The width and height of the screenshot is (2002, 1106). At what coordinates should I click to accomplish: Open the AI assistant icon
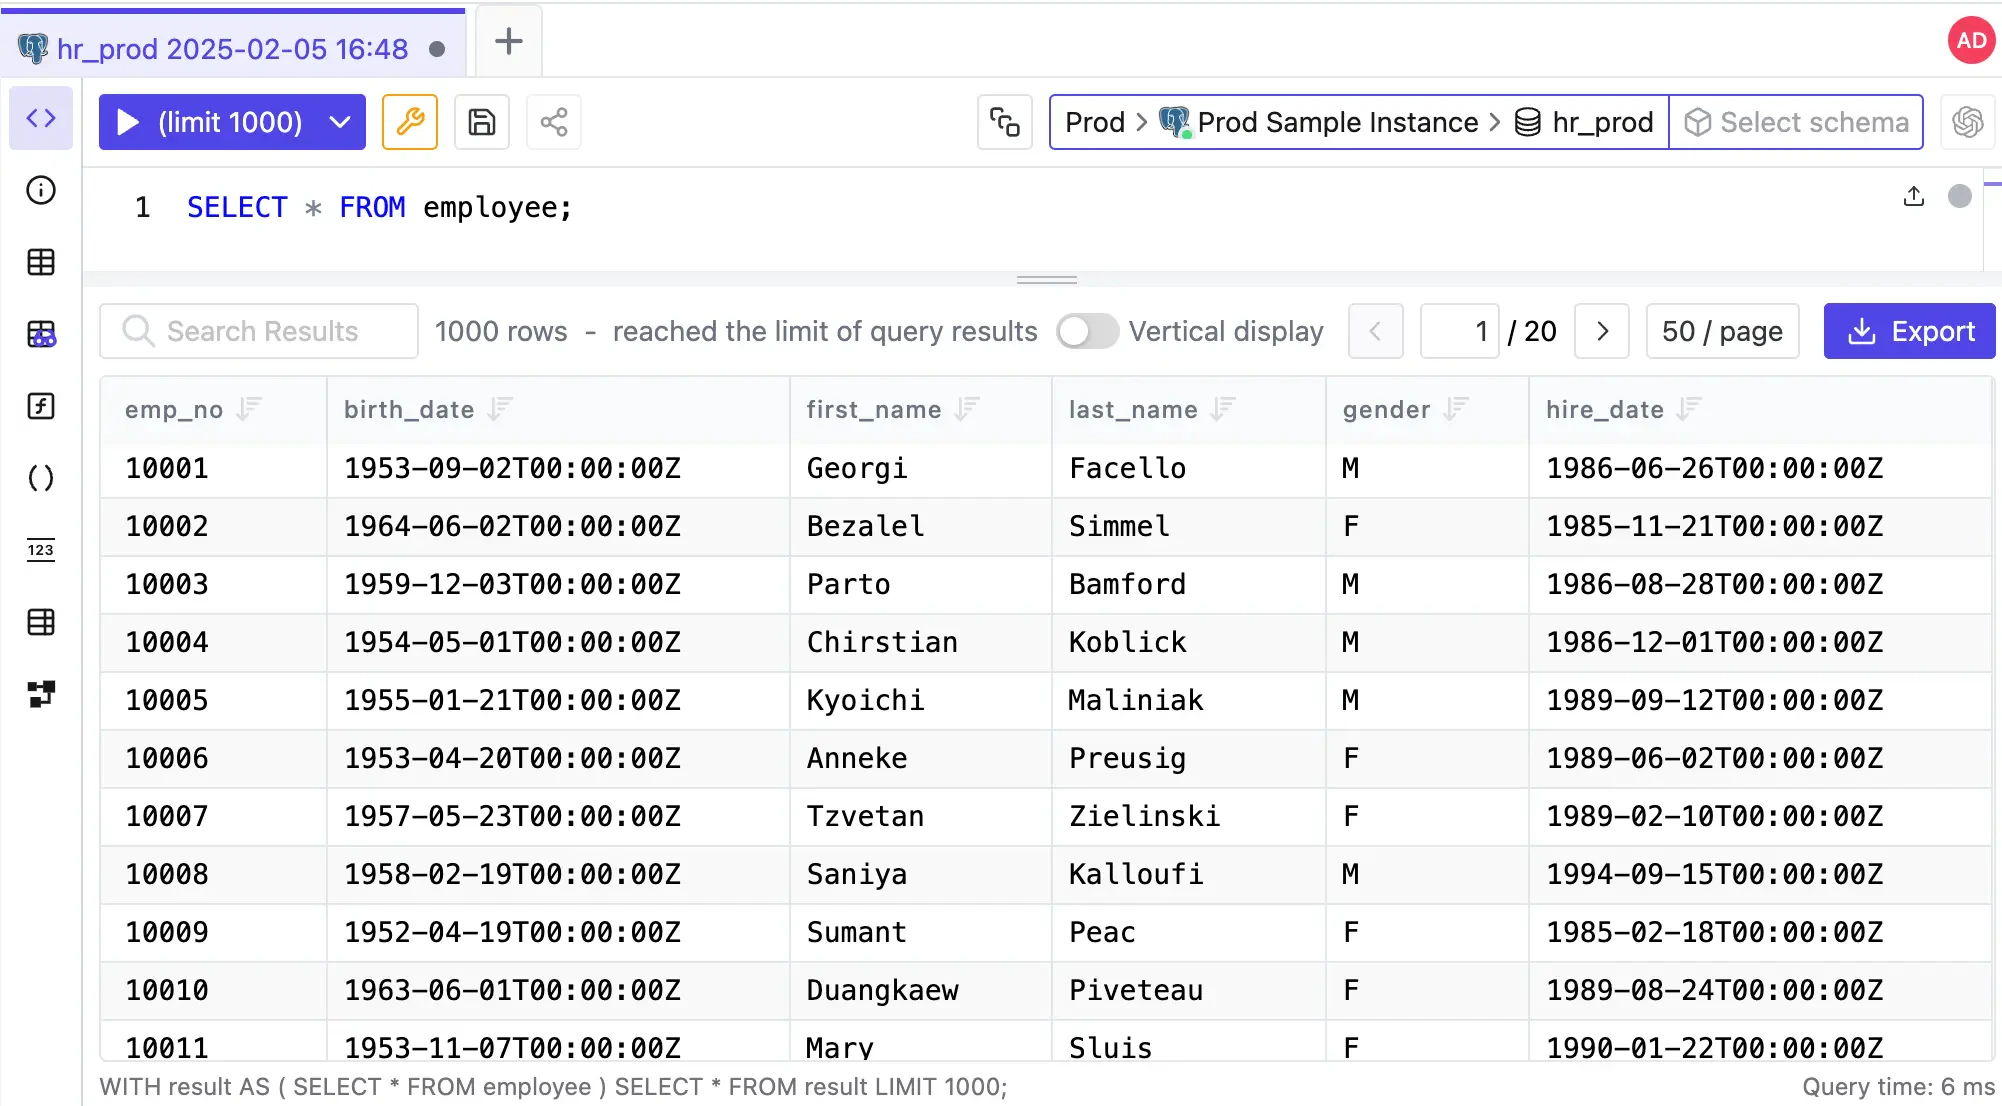1967,121
